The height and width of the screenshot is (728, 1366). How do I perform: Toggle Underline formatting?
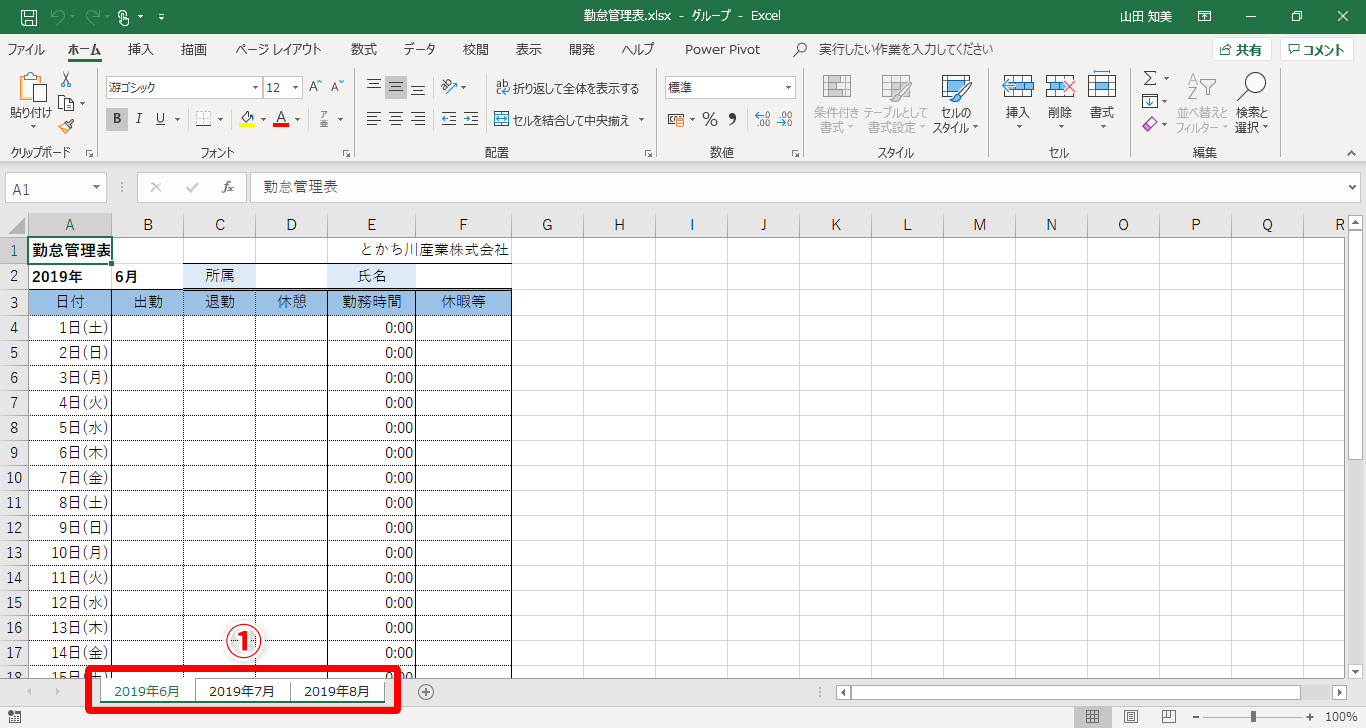pos(160,119)
